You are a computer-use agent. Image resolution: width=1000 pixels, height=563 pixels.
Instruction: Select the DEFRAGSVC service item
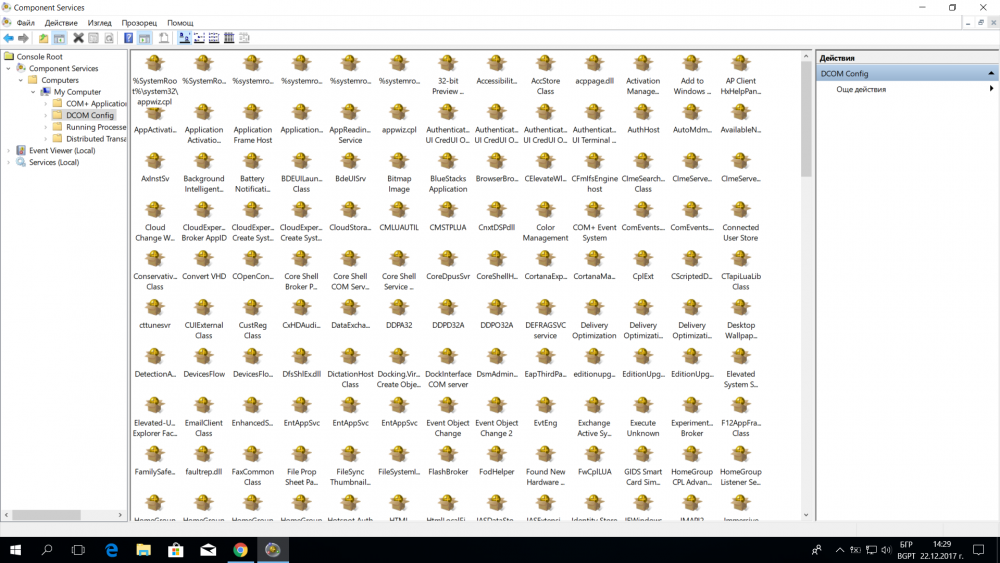tap(545, 319)
